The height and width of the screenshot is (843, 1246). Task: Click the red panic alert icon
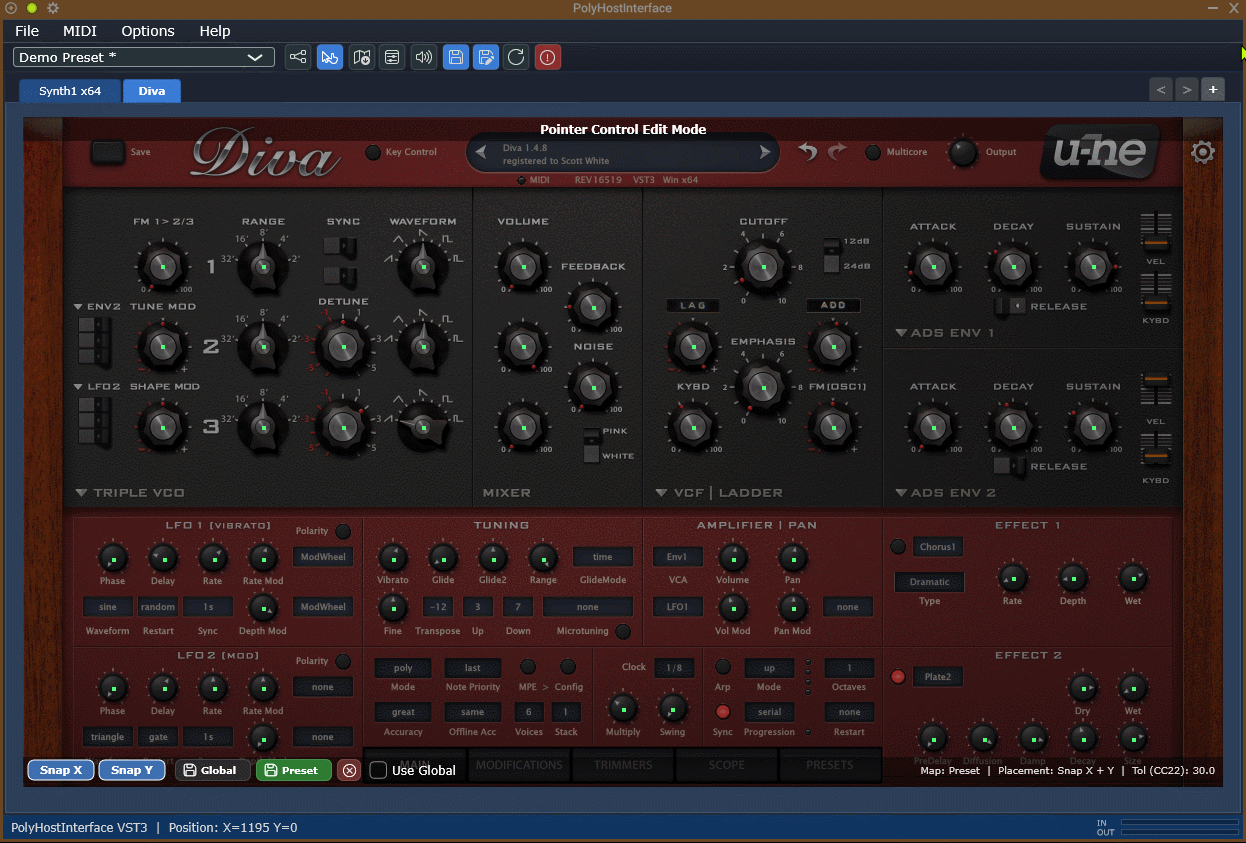pos(548,57)
